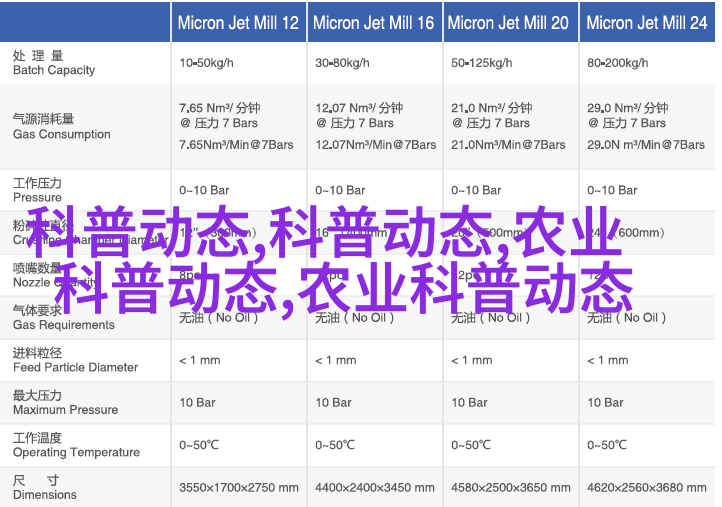Click the 80-200kg/h batch capacity value
The width and height of the screenshot is (722, 507).
(617, 63)
